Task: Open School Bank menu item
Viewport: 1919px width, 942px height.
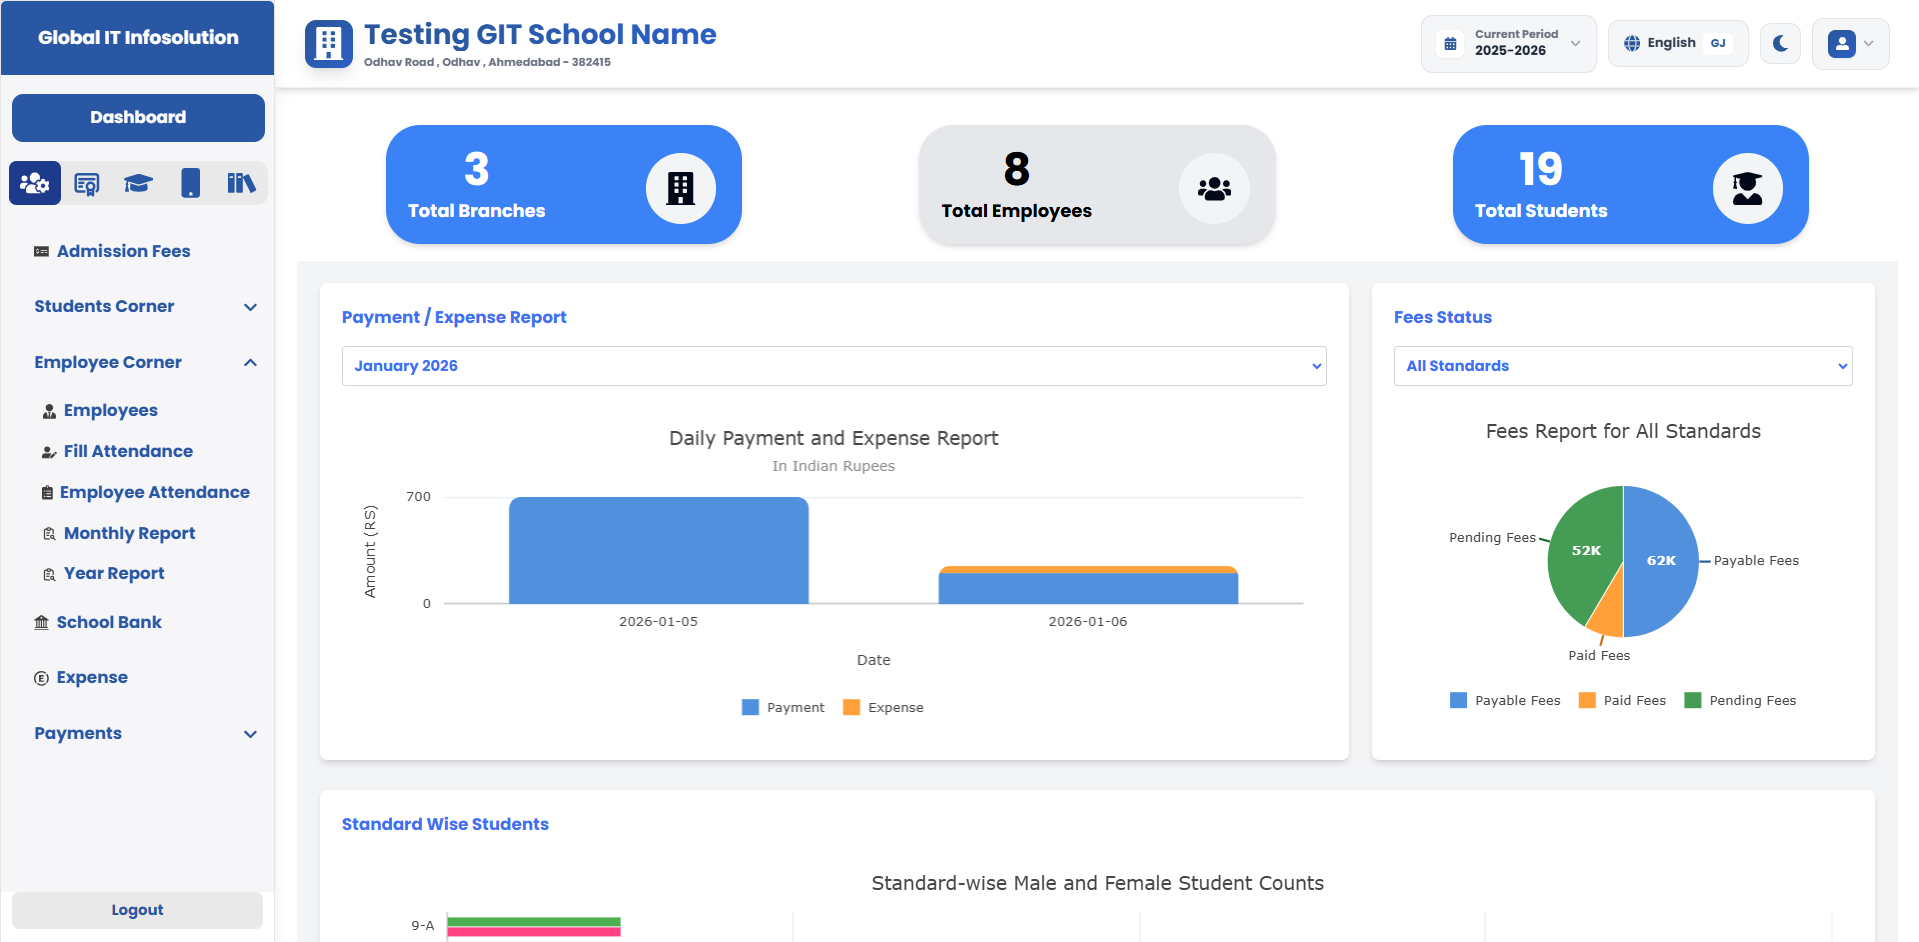Action: click(x=109, y=622)
